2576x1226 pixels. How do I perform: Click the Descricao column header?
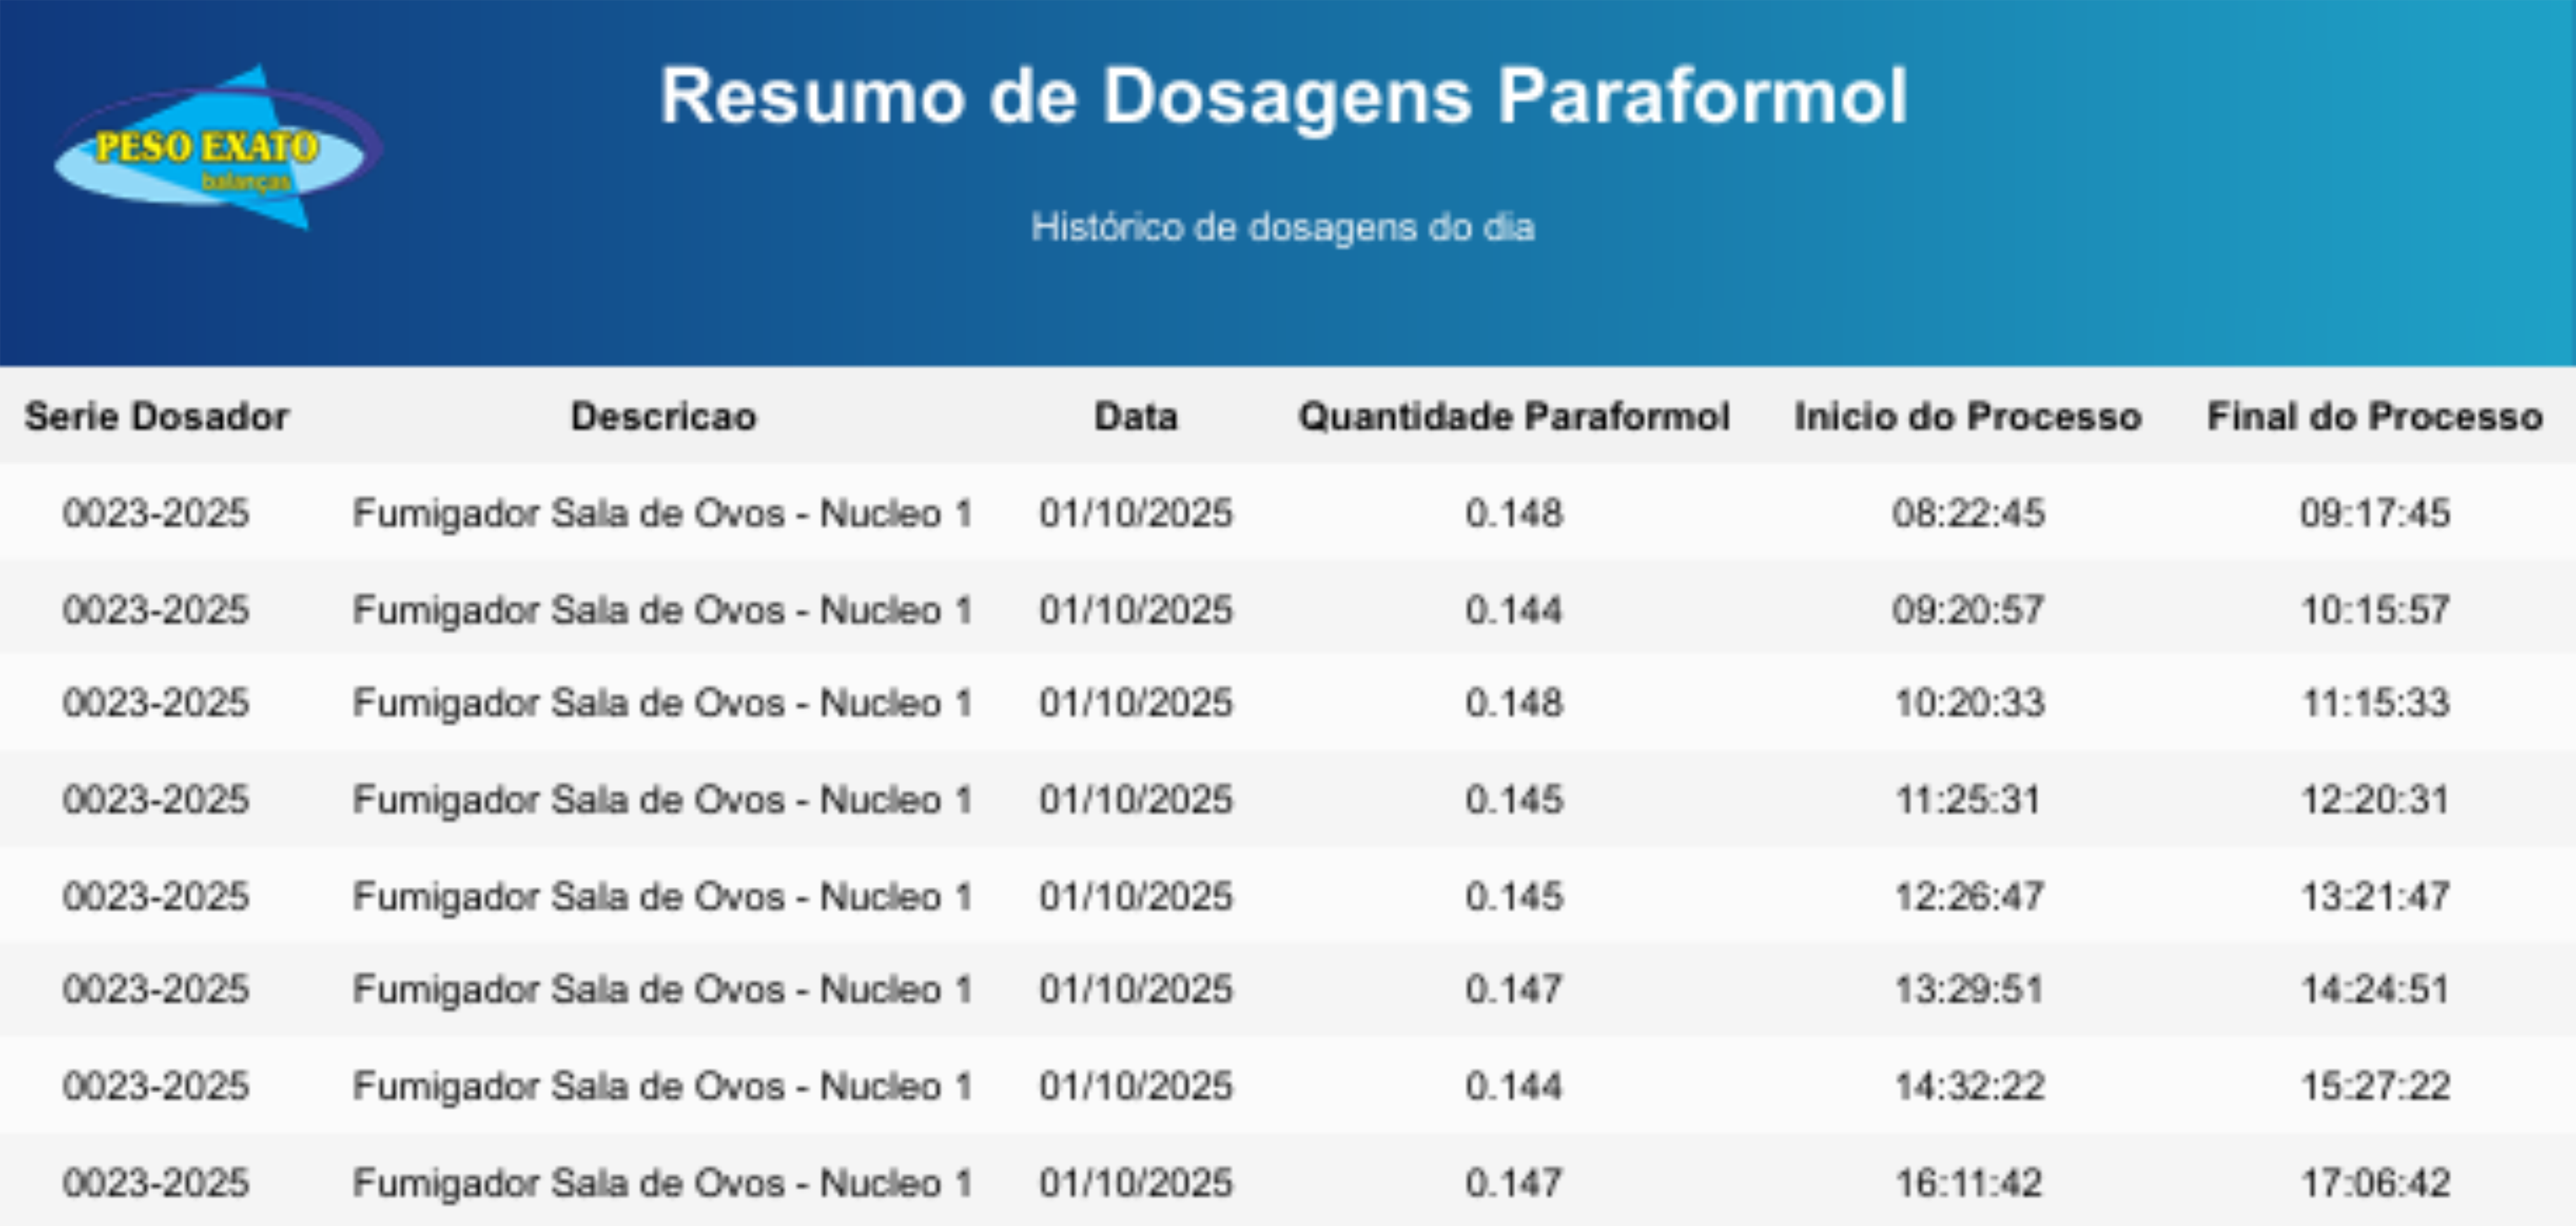click(663, 416)
